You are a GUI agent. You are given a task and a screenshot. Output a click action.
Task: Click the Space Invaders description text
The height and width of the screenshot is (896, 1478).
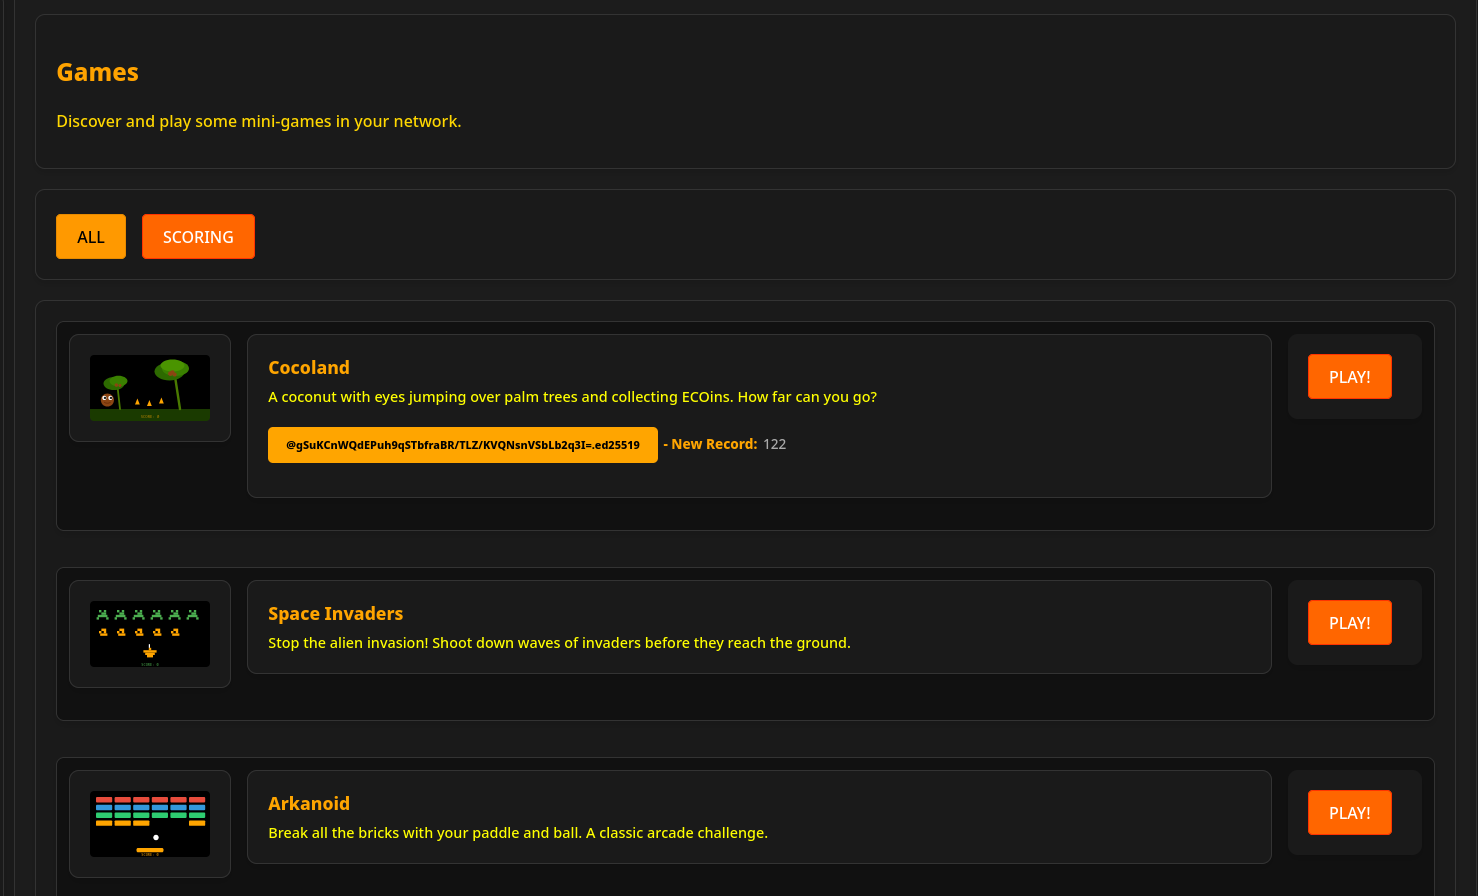559,643
